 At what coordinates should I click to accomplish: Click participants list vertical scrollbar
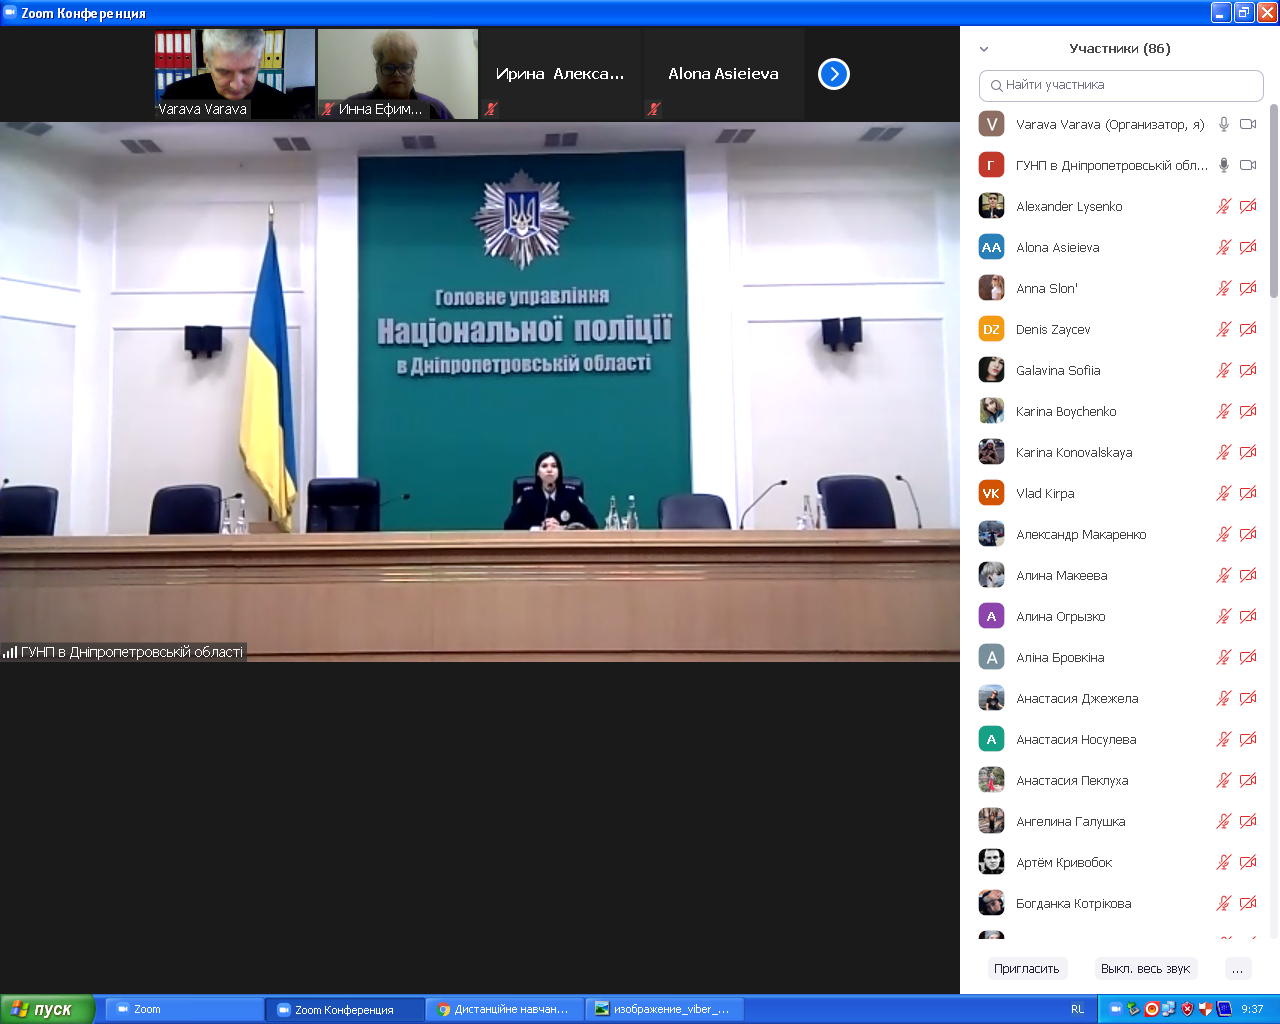1274,200
